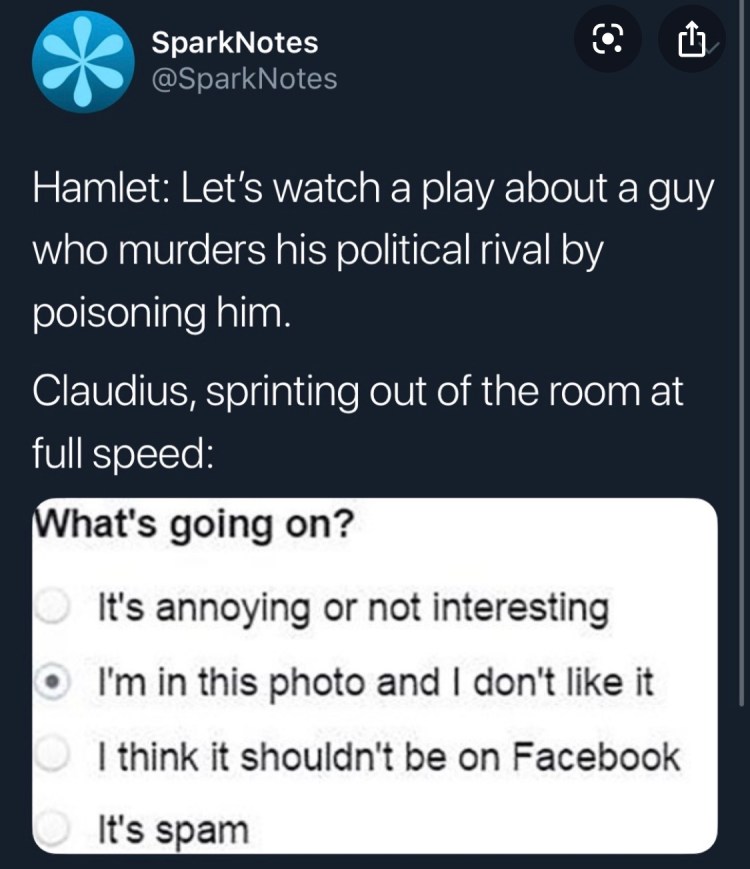The height and width of the screenshot is (869, 750).
Task: Click the @SparkNotes handle
Action: pyautogui.click(x=244, y=78)
